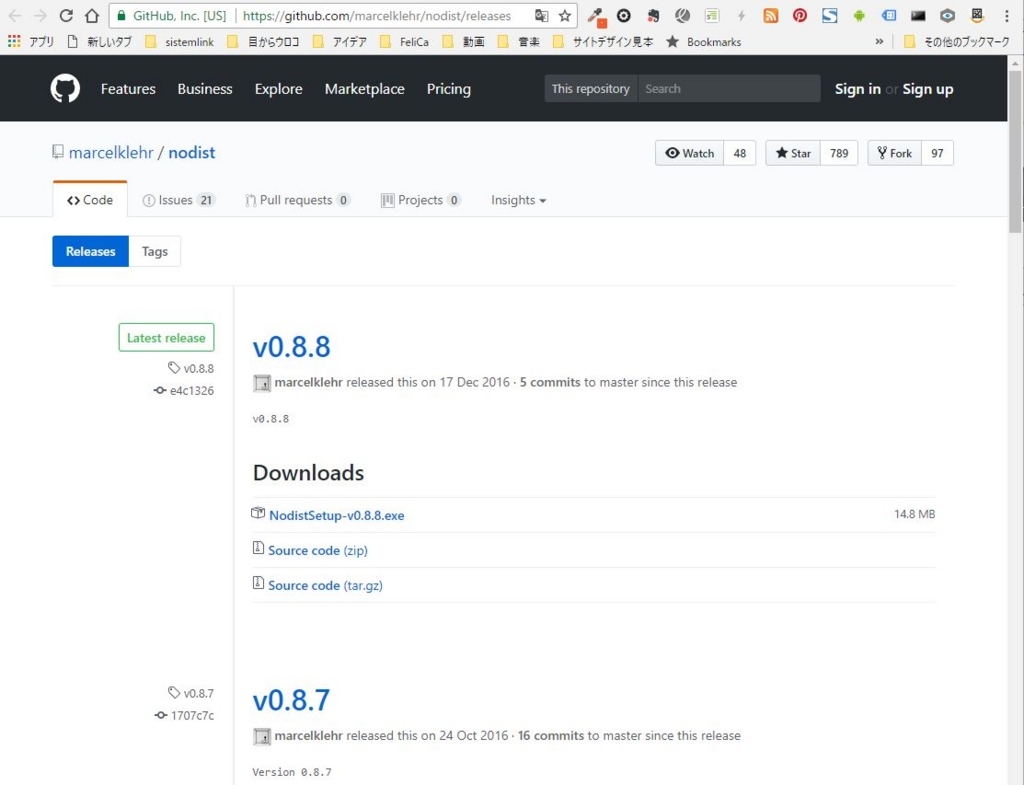Open Business in the GitHub header
This screenshot has width=1024, height=785.
(205, 89)
